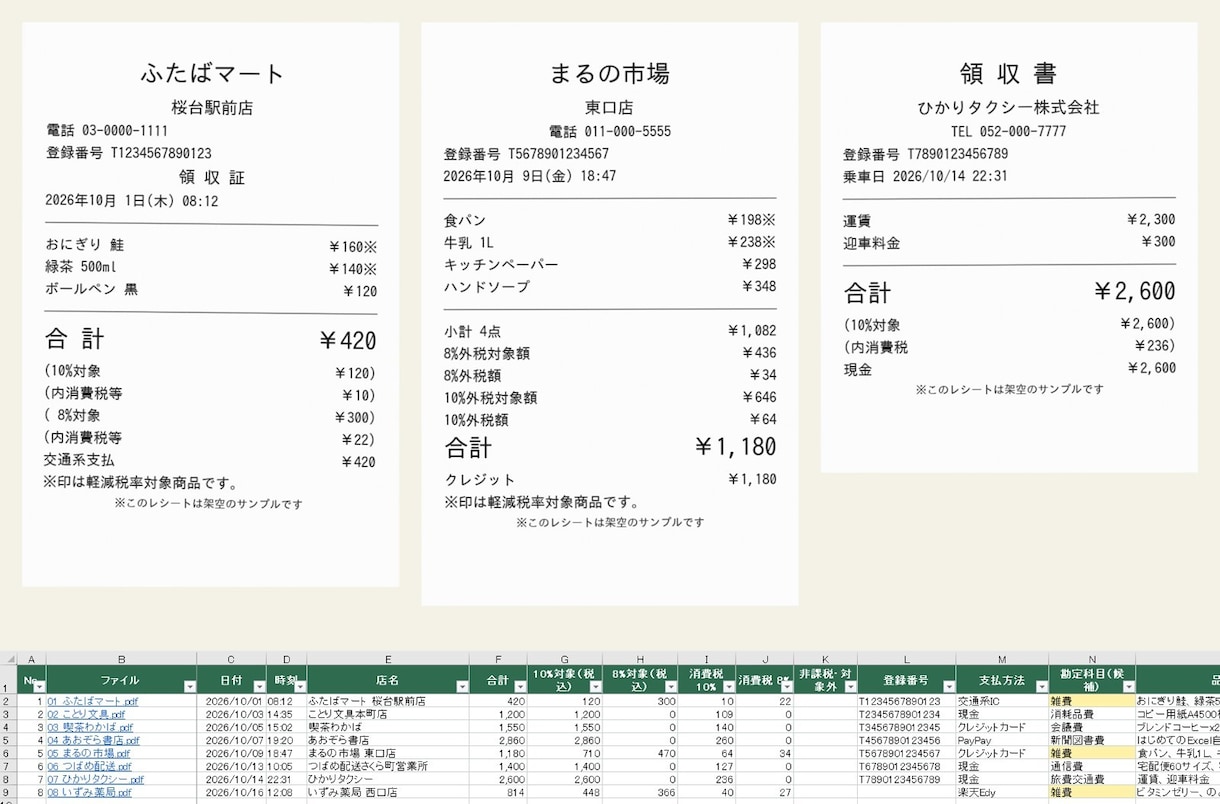Image resolution: width=1220 pixels, height=804 pixels.
Task: Click 支払方法 cell '楽天Edy'
Action: coord(1002,793)
